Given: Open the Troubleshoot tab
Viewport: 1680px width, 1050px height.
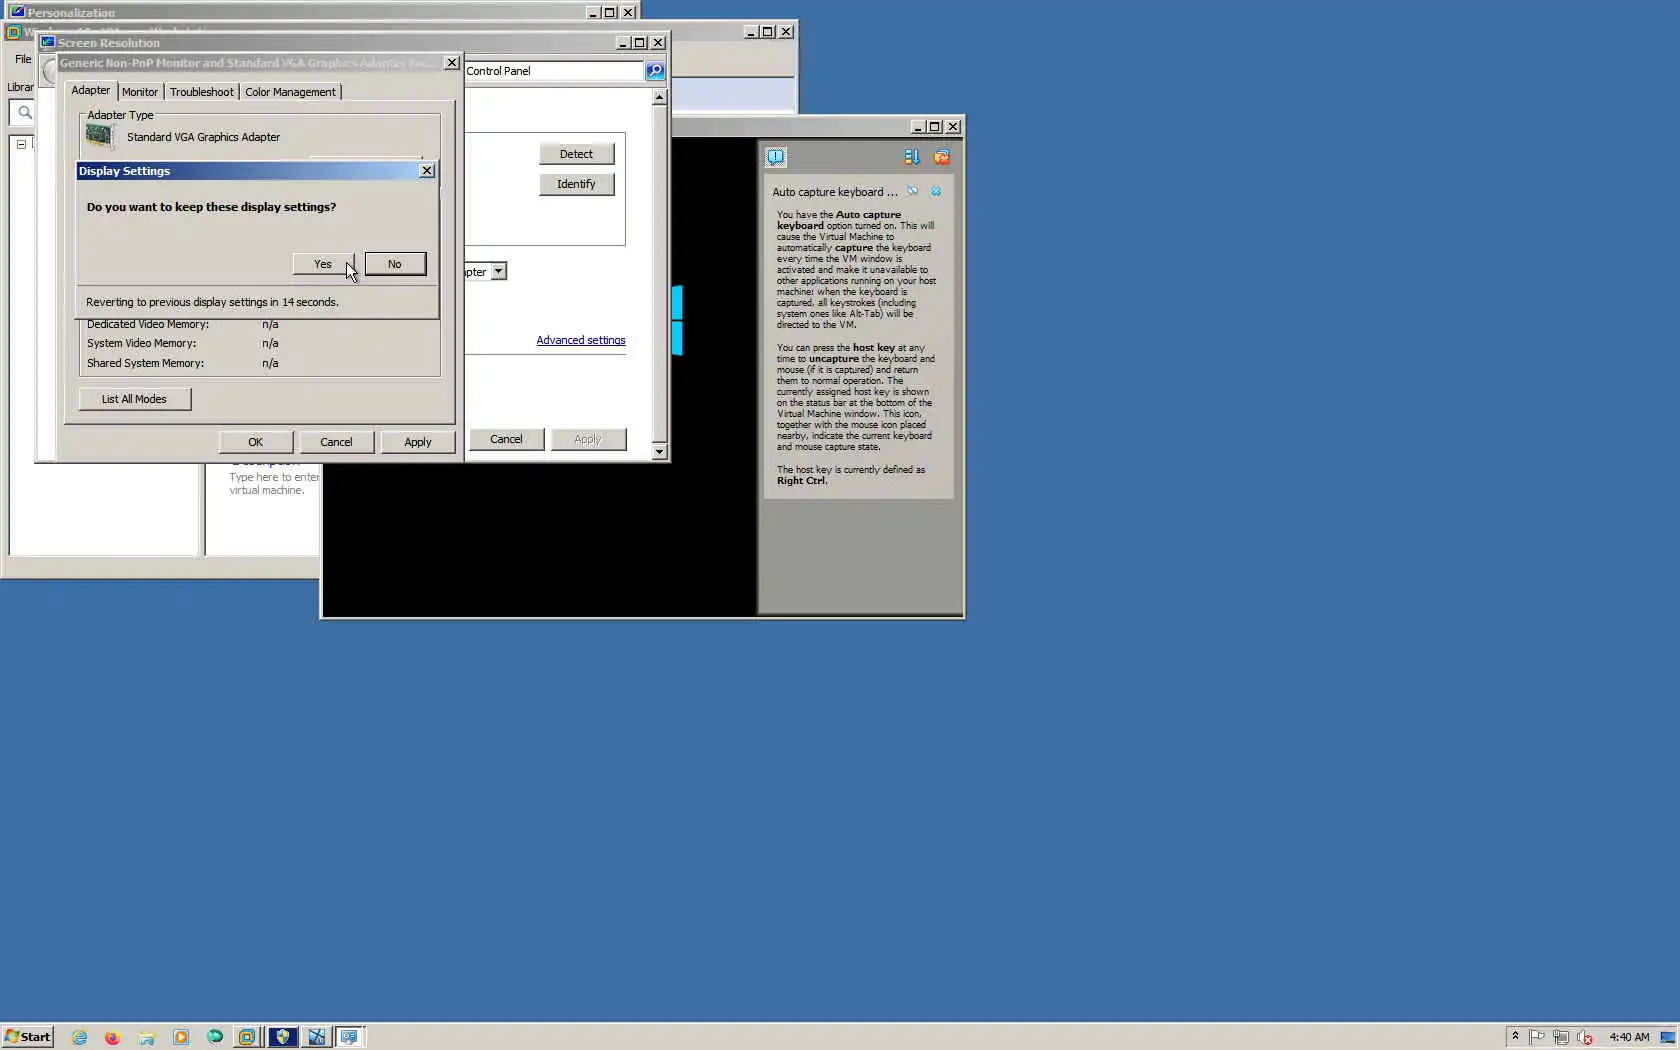Looking at the screenshot, I should 202,92.
